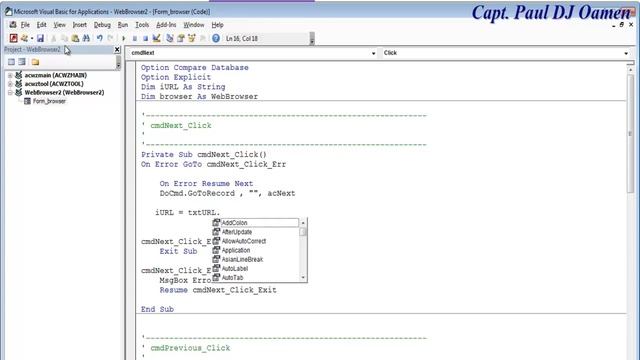Image resolution: width=640 pixels, height=360 pixels.
Task: Click the View Microsoft Access toolbar icon
Action: [13, 38]
